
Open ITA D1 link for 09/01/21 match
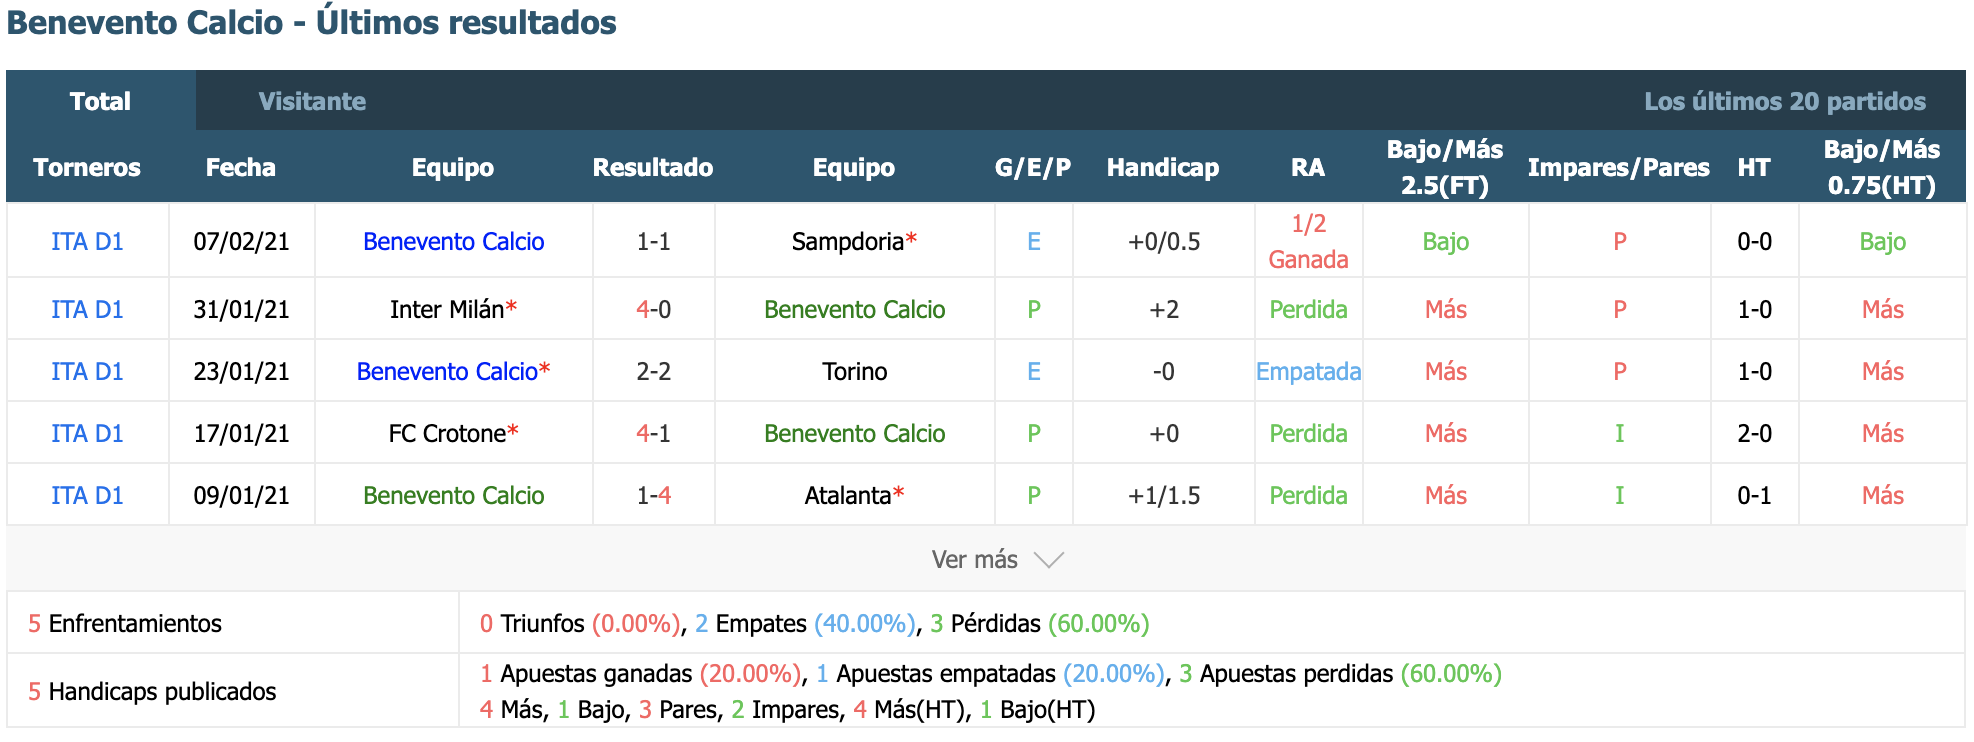(87, 496)
